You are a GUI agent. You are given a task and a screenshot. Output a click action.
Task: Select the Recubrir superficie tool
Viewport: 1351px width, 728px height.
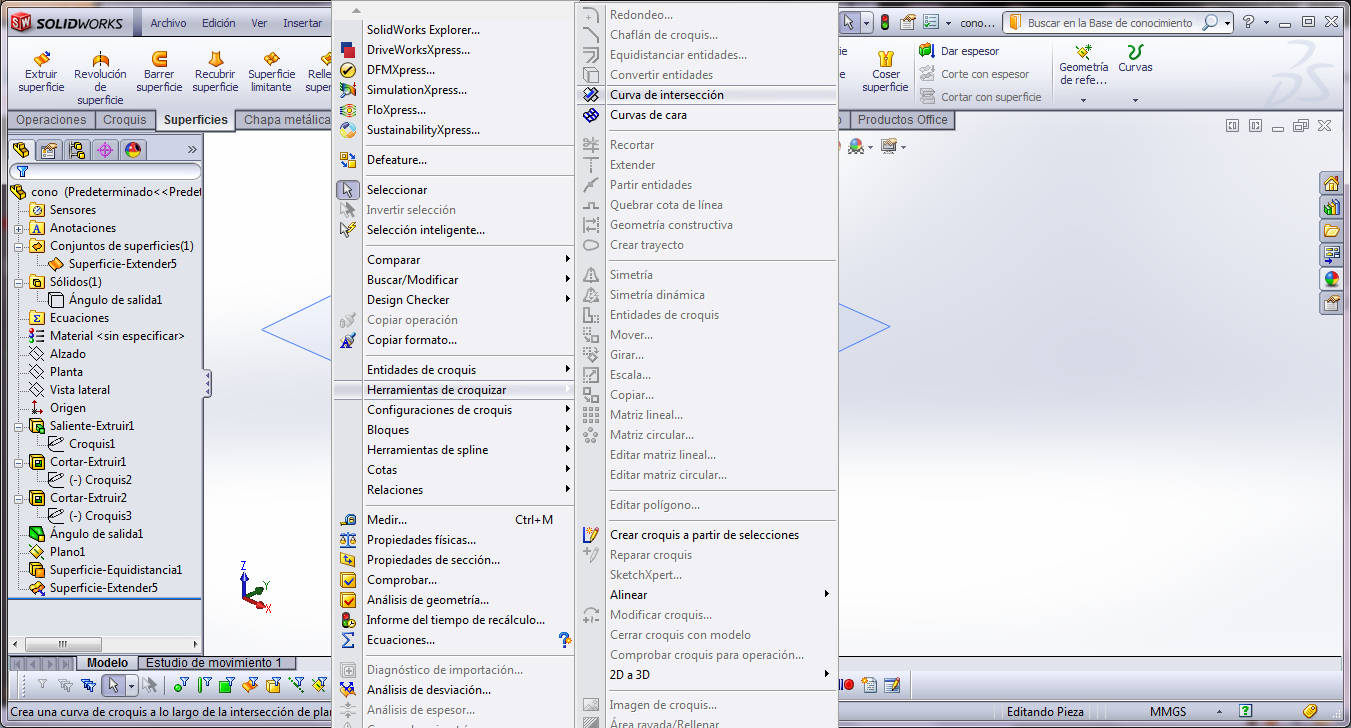point(215,72)
